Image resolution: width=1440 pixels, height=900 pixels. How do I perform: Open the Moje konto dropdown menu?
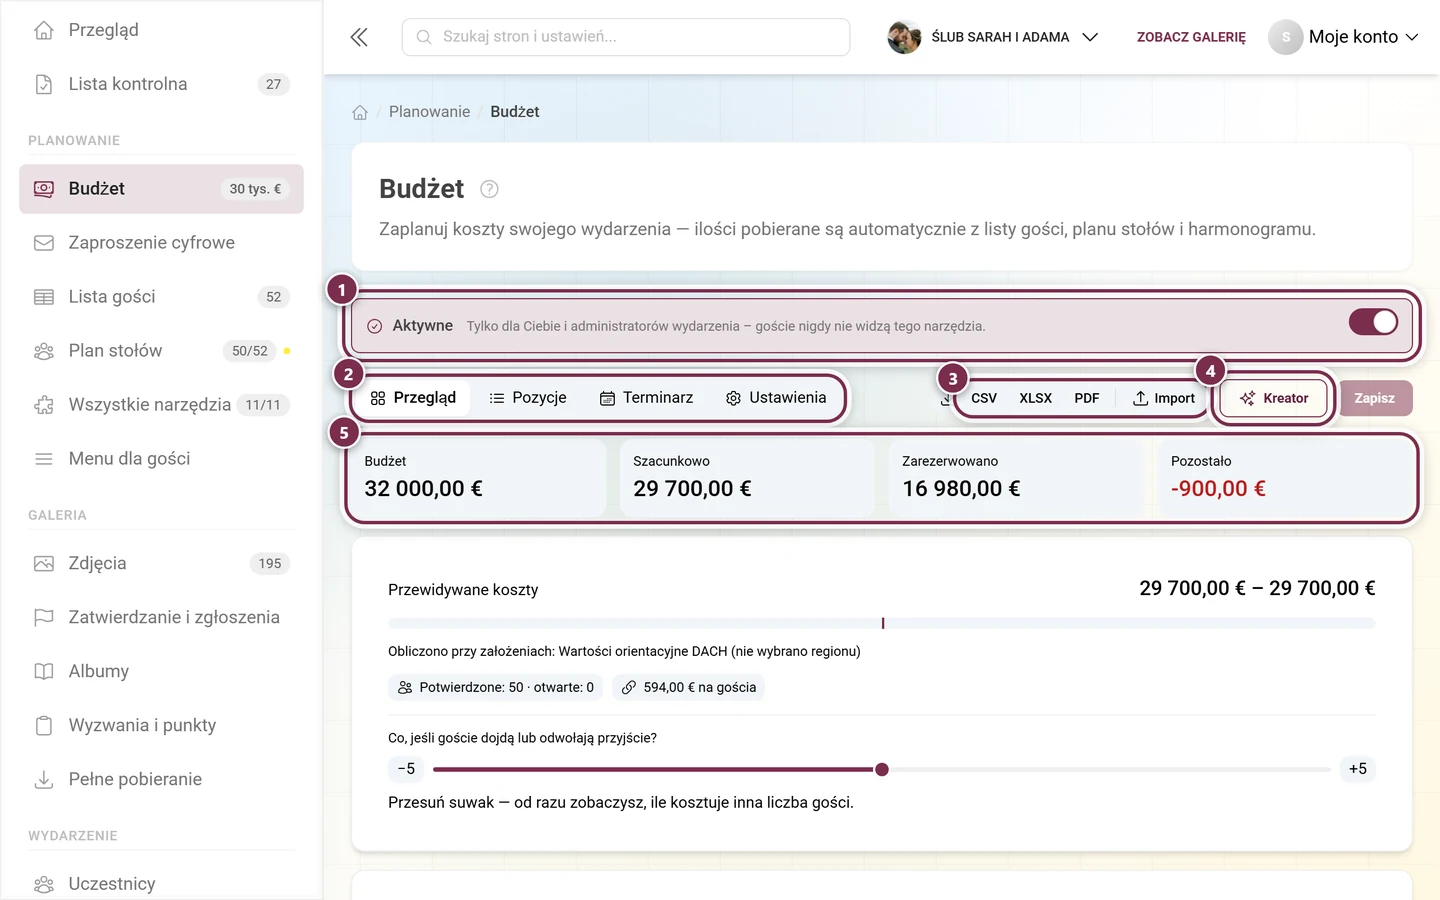pos(1344,37)
